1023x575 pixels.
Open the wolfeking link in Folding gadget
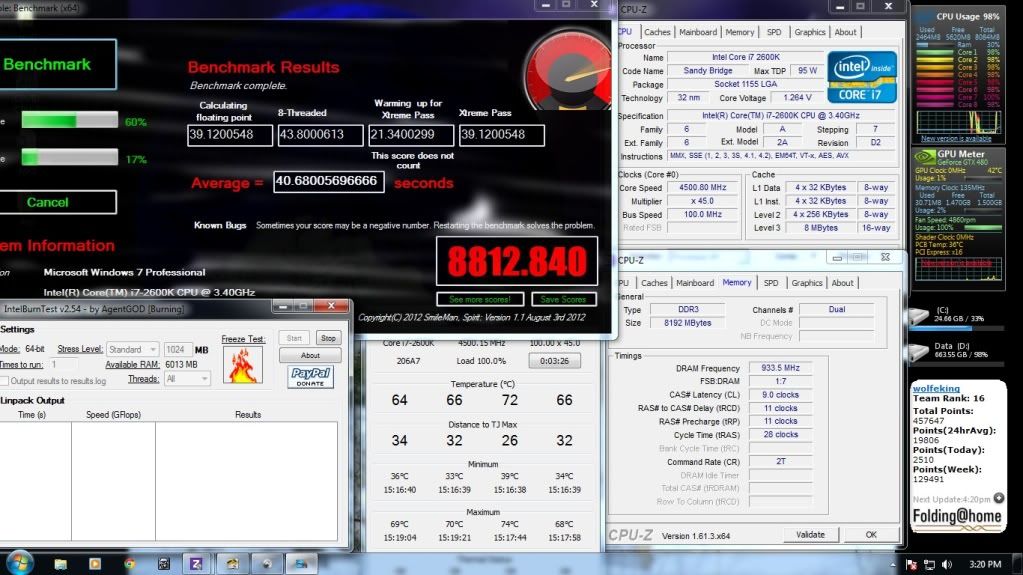click(x=936, y=388)
